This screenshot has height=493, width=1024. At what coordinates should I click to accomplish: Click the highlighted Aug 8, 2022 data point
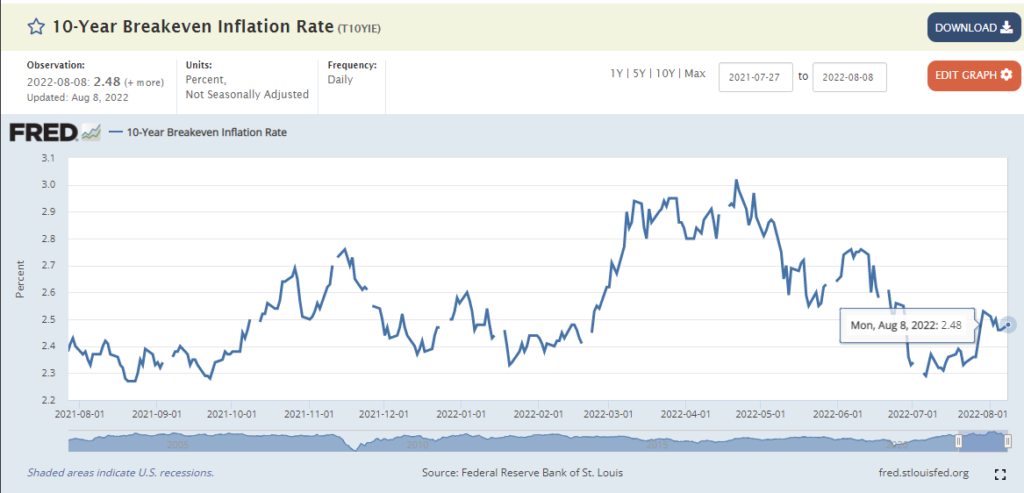coord(1009,324)
